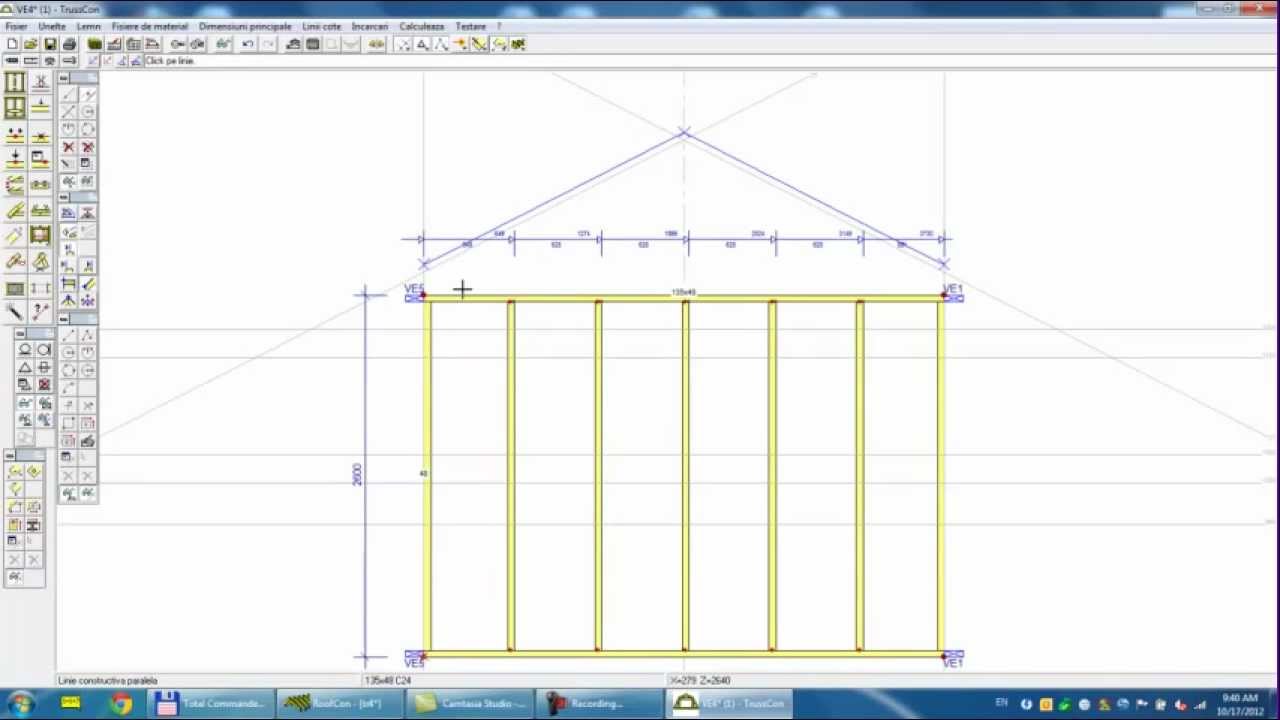Open Chrome from the taskbar
Image resolution: width=1280 pixels, height=720 pixels.
pos(121,704)
